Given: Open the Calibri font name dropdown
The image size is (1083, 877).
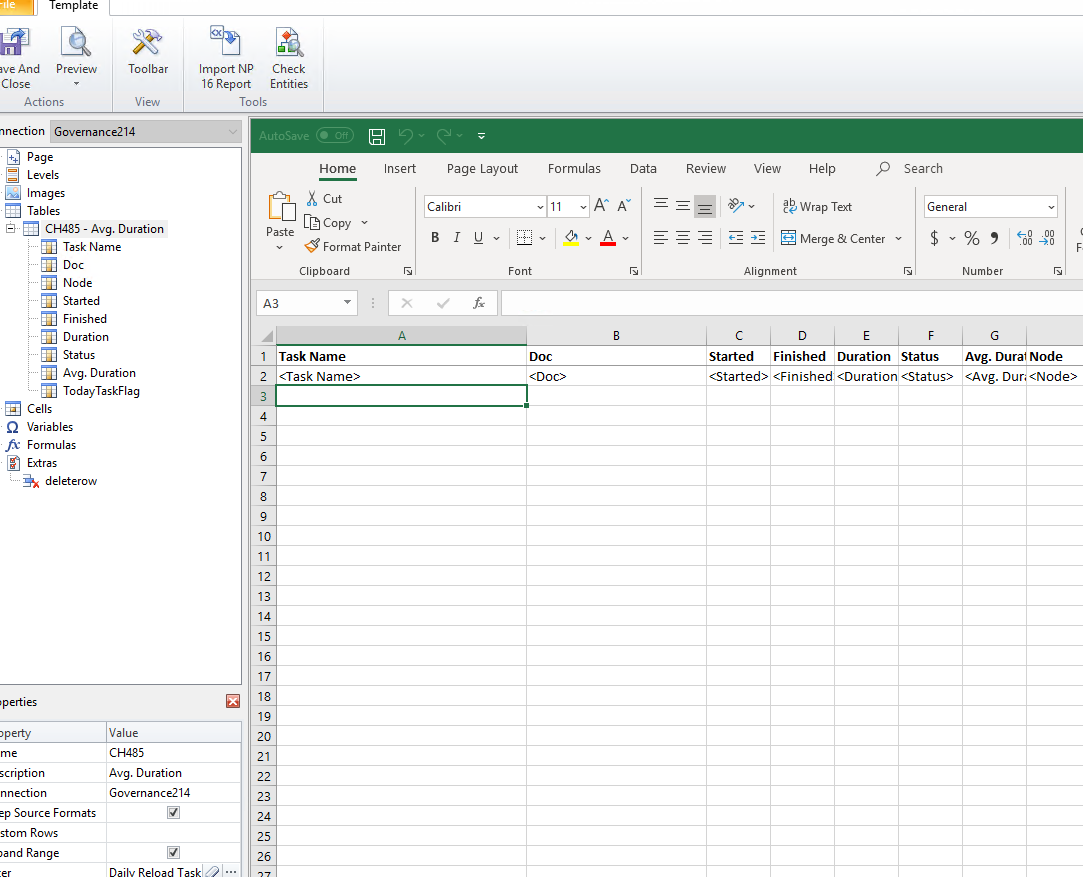Looking at the screenshot, I should click(540, 207).
